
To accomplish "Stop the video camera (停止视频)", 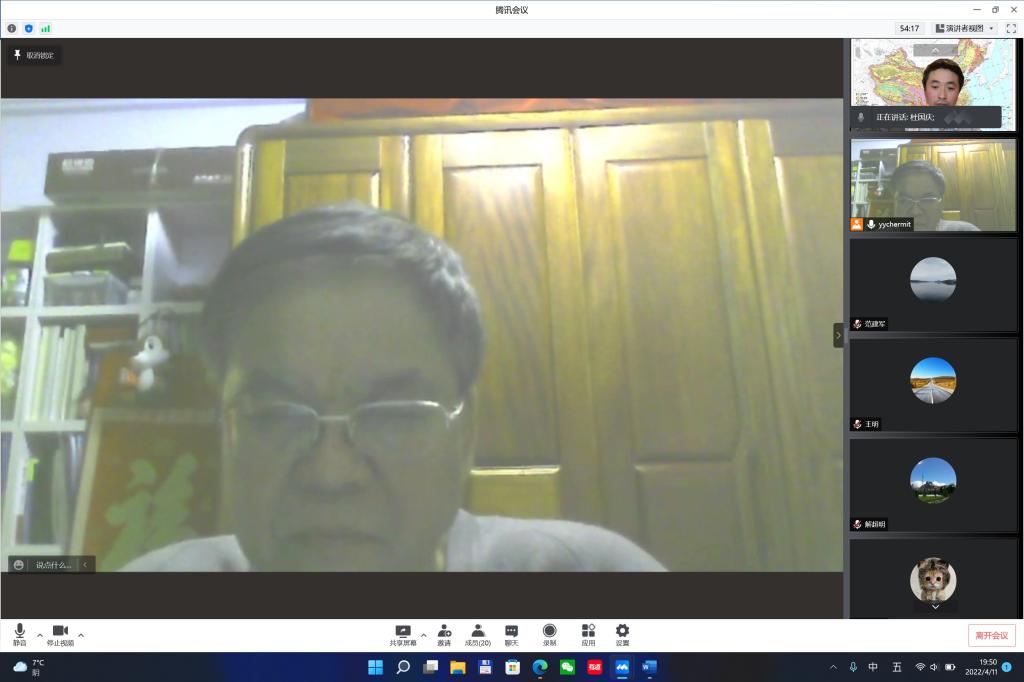I will click(x=60, y=635).
